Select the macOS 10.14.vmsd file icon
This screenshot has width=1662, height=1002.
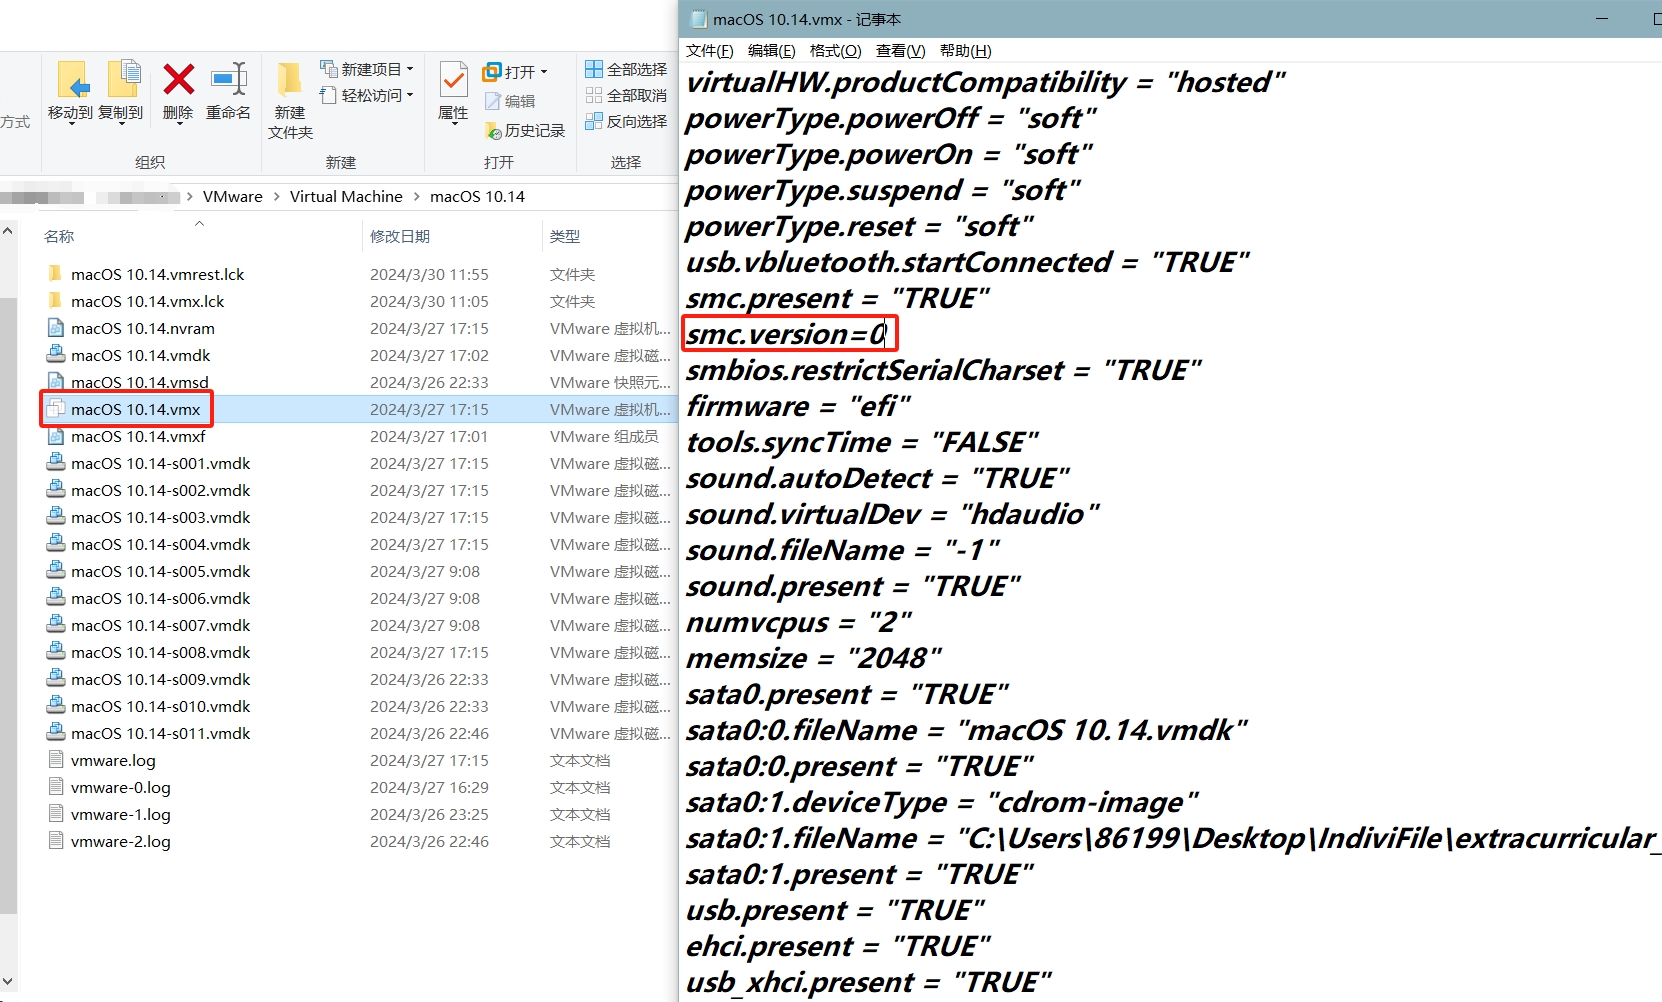[x=56, y=381]
